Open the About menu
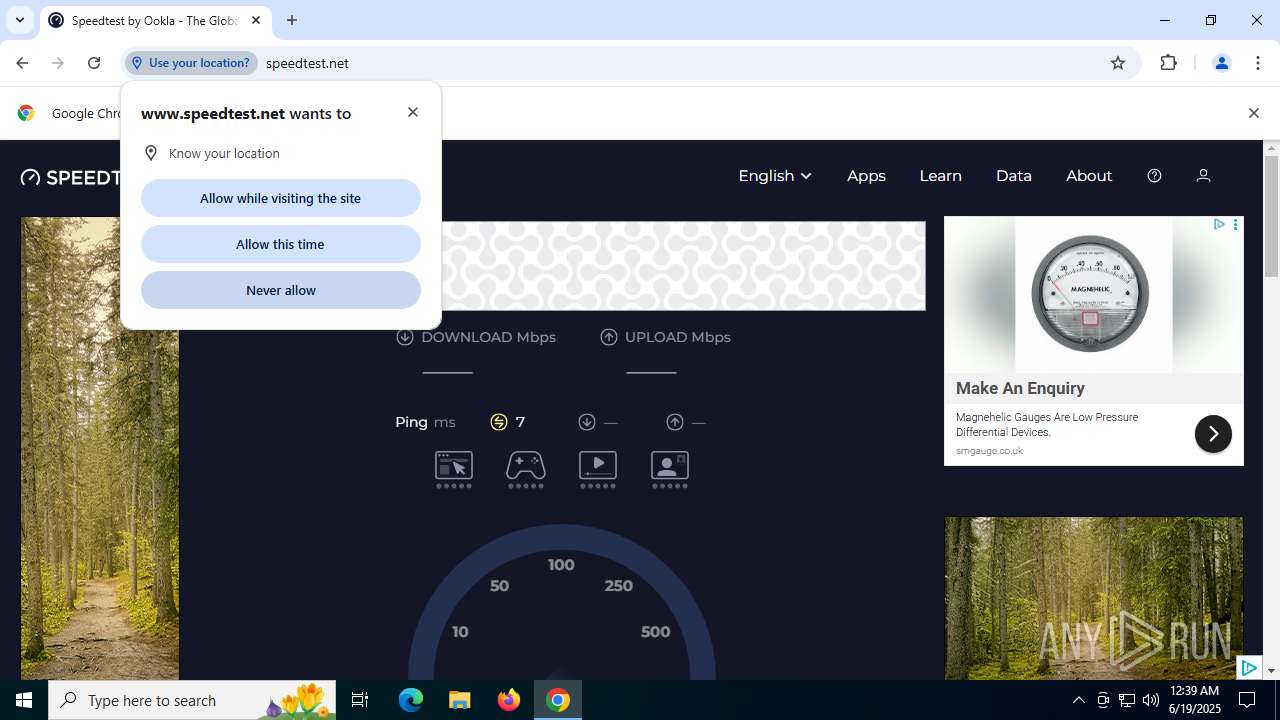This screenshot has height=720, width=1280. pyautogui.click(x=1089, y=176)
